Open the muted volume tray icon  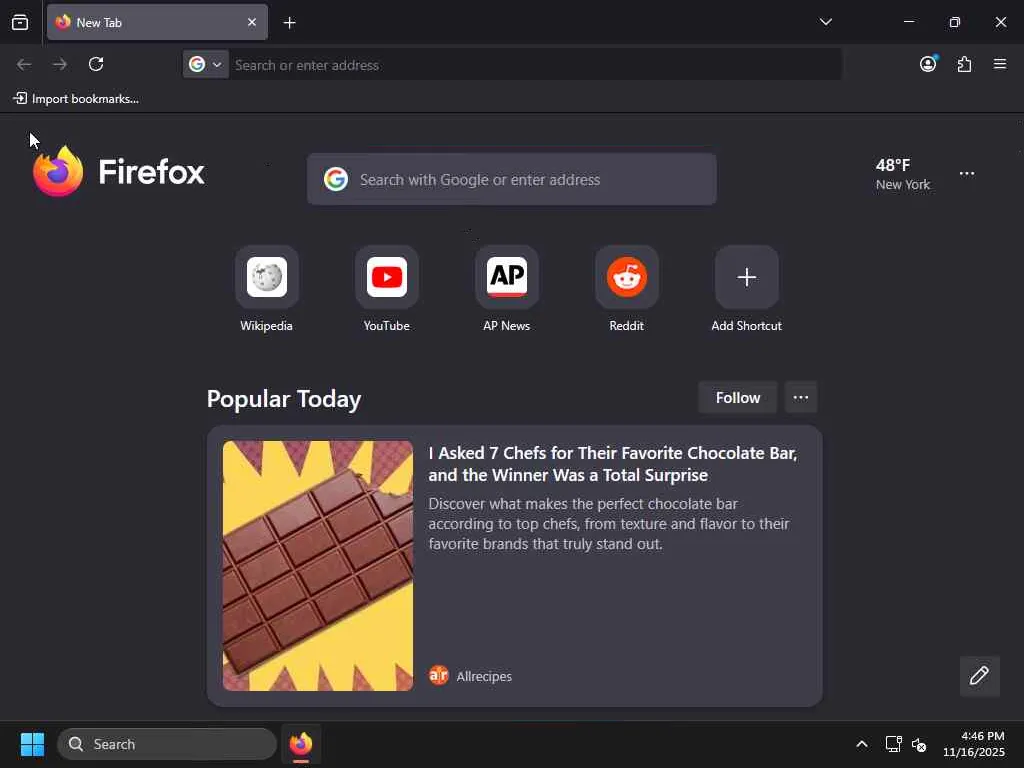(919, 744)
